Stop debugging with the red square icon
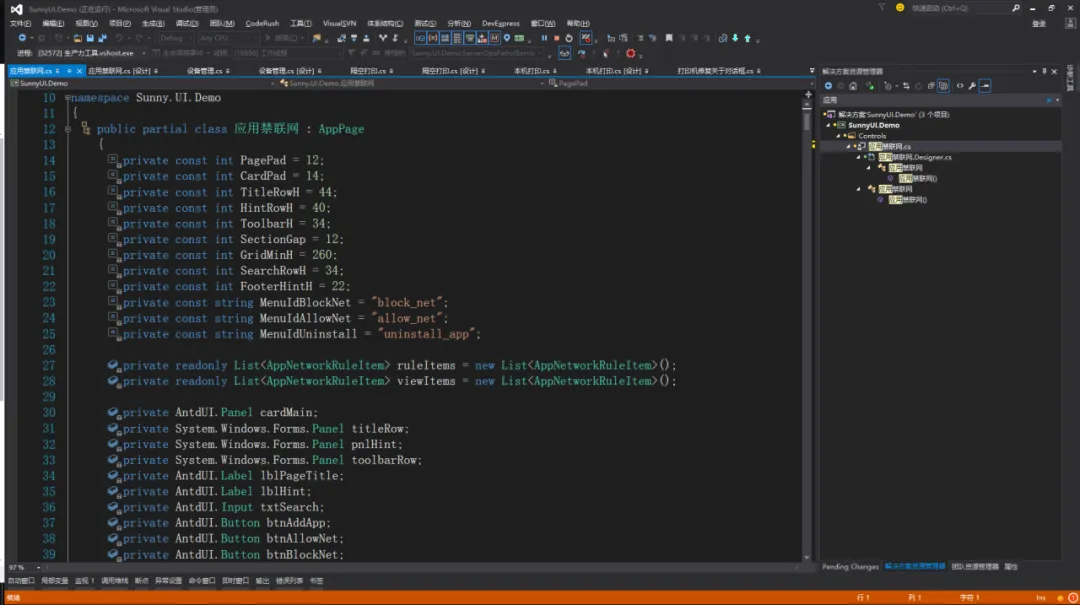1080x605 pixels. point(557,38)
